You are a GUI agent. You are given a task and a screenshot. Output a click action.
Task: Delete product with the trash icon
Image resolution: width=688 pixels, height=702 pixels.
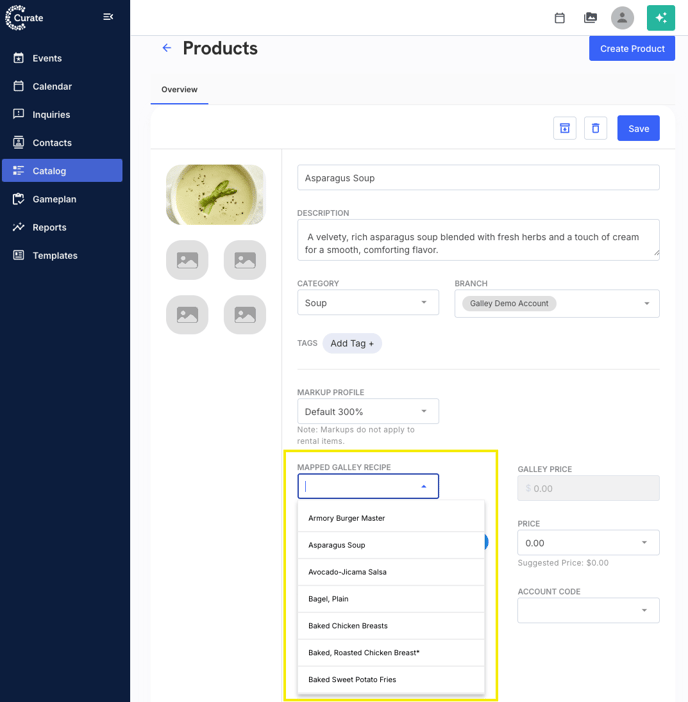(595, 128)
